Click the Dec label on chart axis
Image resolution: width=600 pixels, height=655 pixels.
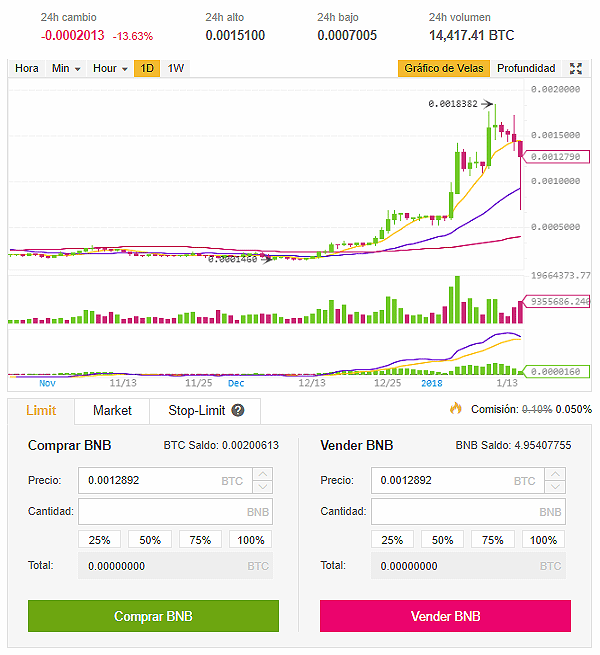(x=236, y=383)
